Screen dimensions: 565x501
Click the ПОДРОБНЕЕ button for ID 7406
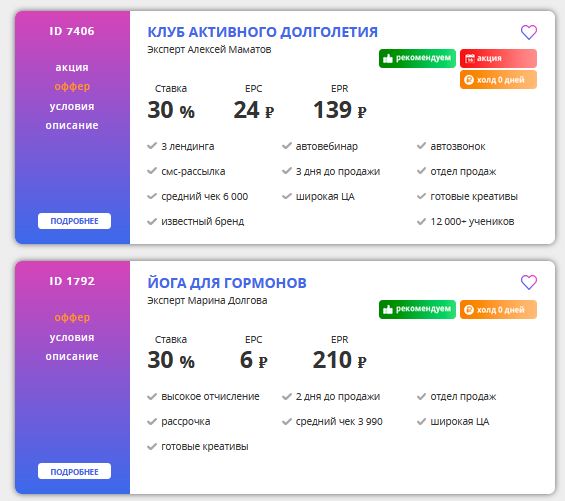74,221
